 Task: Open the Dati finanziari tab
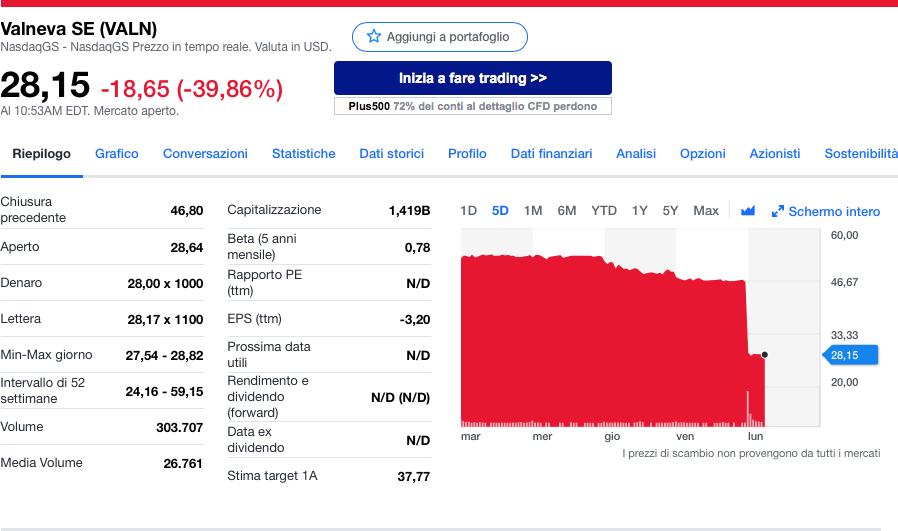pos(552,154)
